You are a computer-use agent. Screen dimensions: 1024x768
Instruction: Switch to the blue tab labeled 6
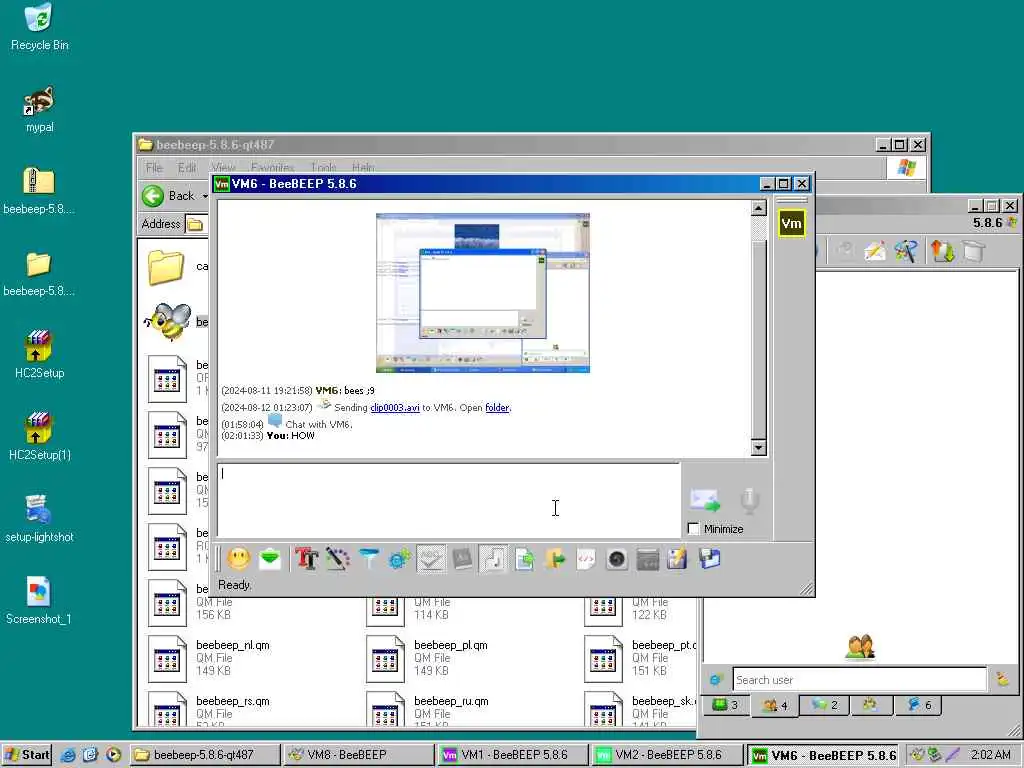(919, 705)
